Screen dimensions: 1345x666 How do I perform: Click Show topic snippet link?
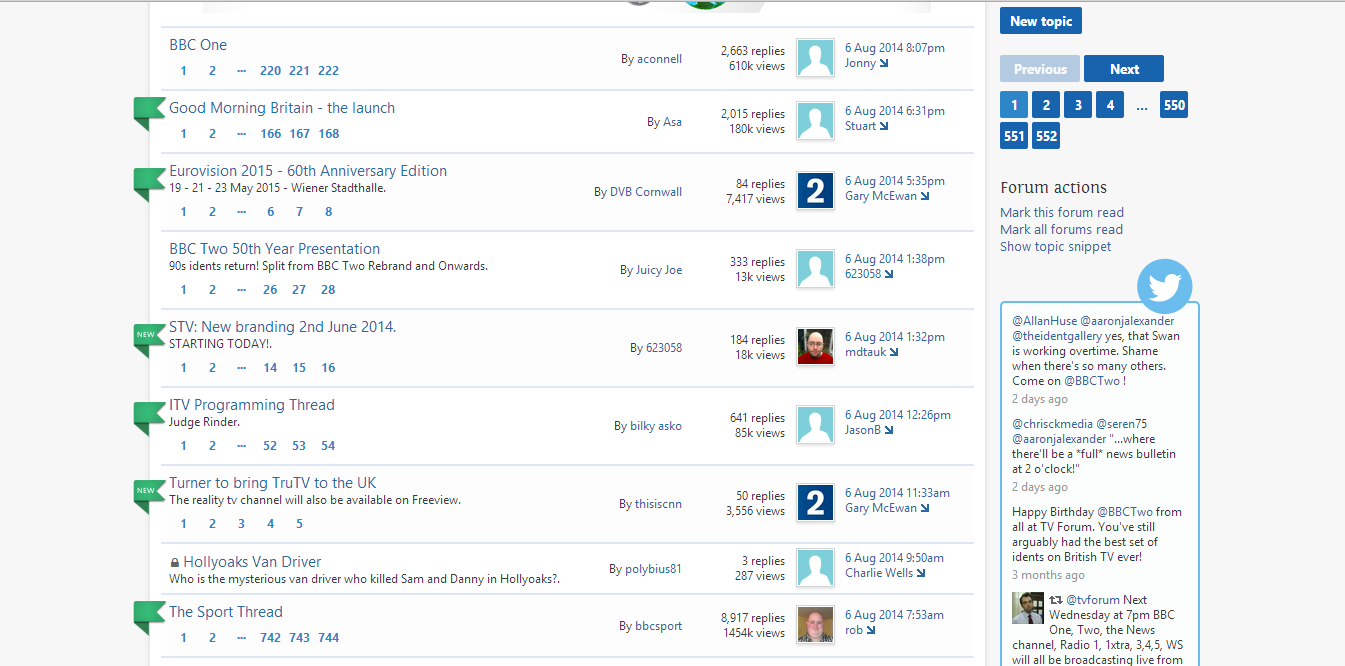(1055, 247)
